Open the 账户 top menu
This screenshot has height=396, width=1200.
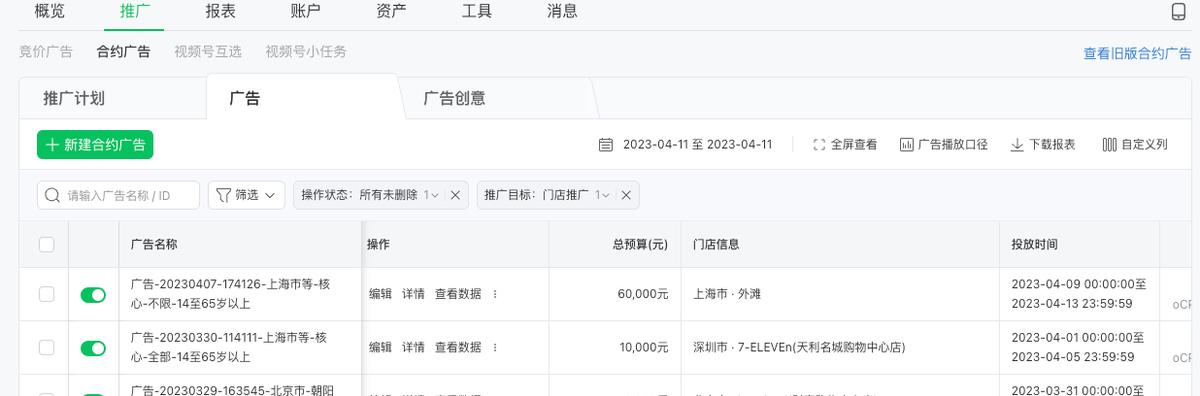click(x=306, y=11)
